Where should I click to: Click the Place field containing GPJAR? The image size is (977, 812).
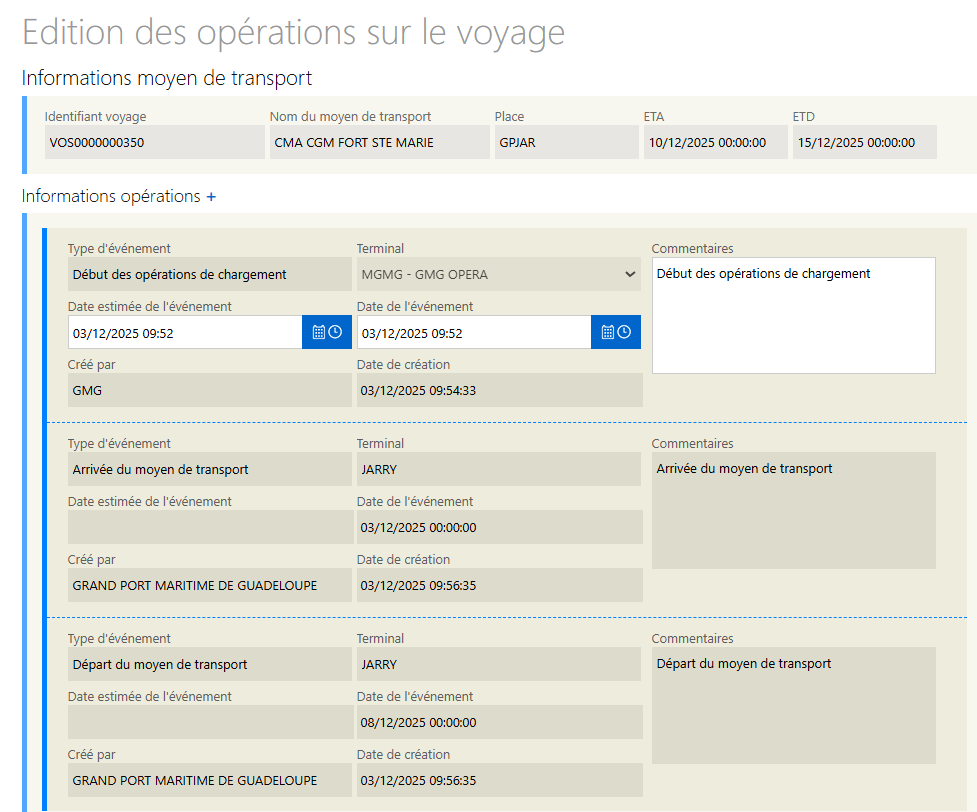click(565, 142)
